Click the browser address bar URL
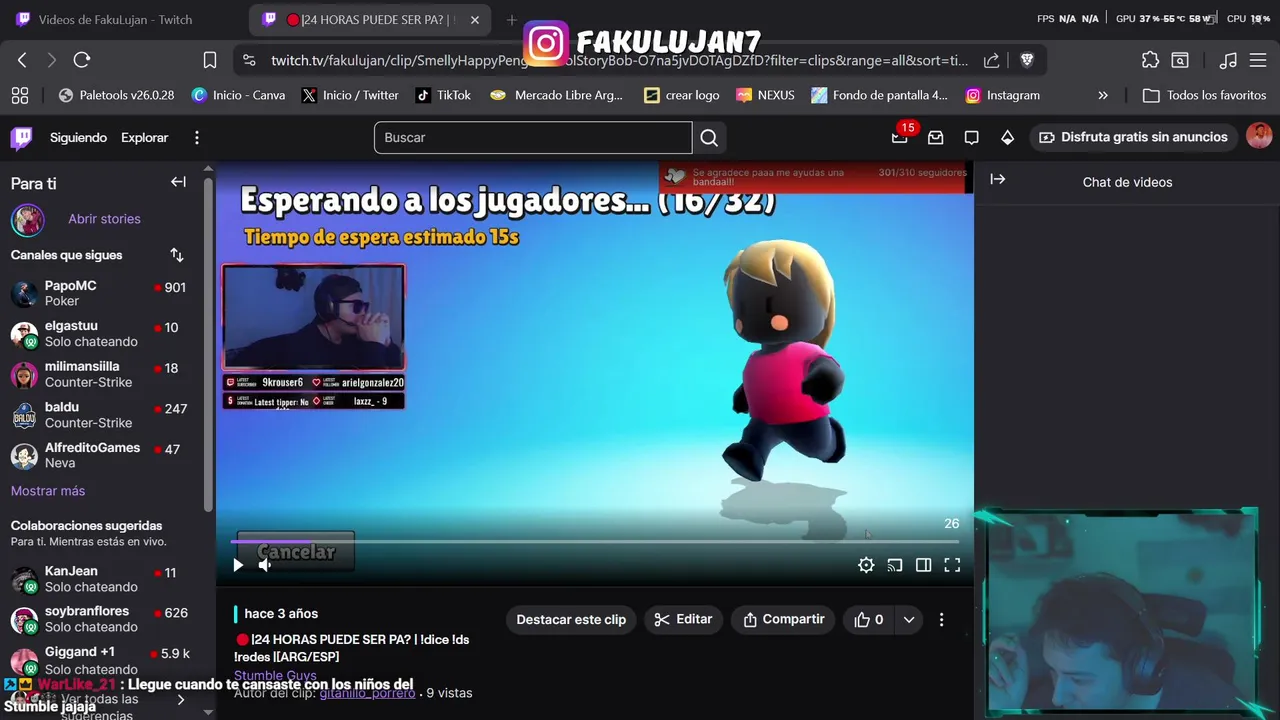 tap(619, 60)
